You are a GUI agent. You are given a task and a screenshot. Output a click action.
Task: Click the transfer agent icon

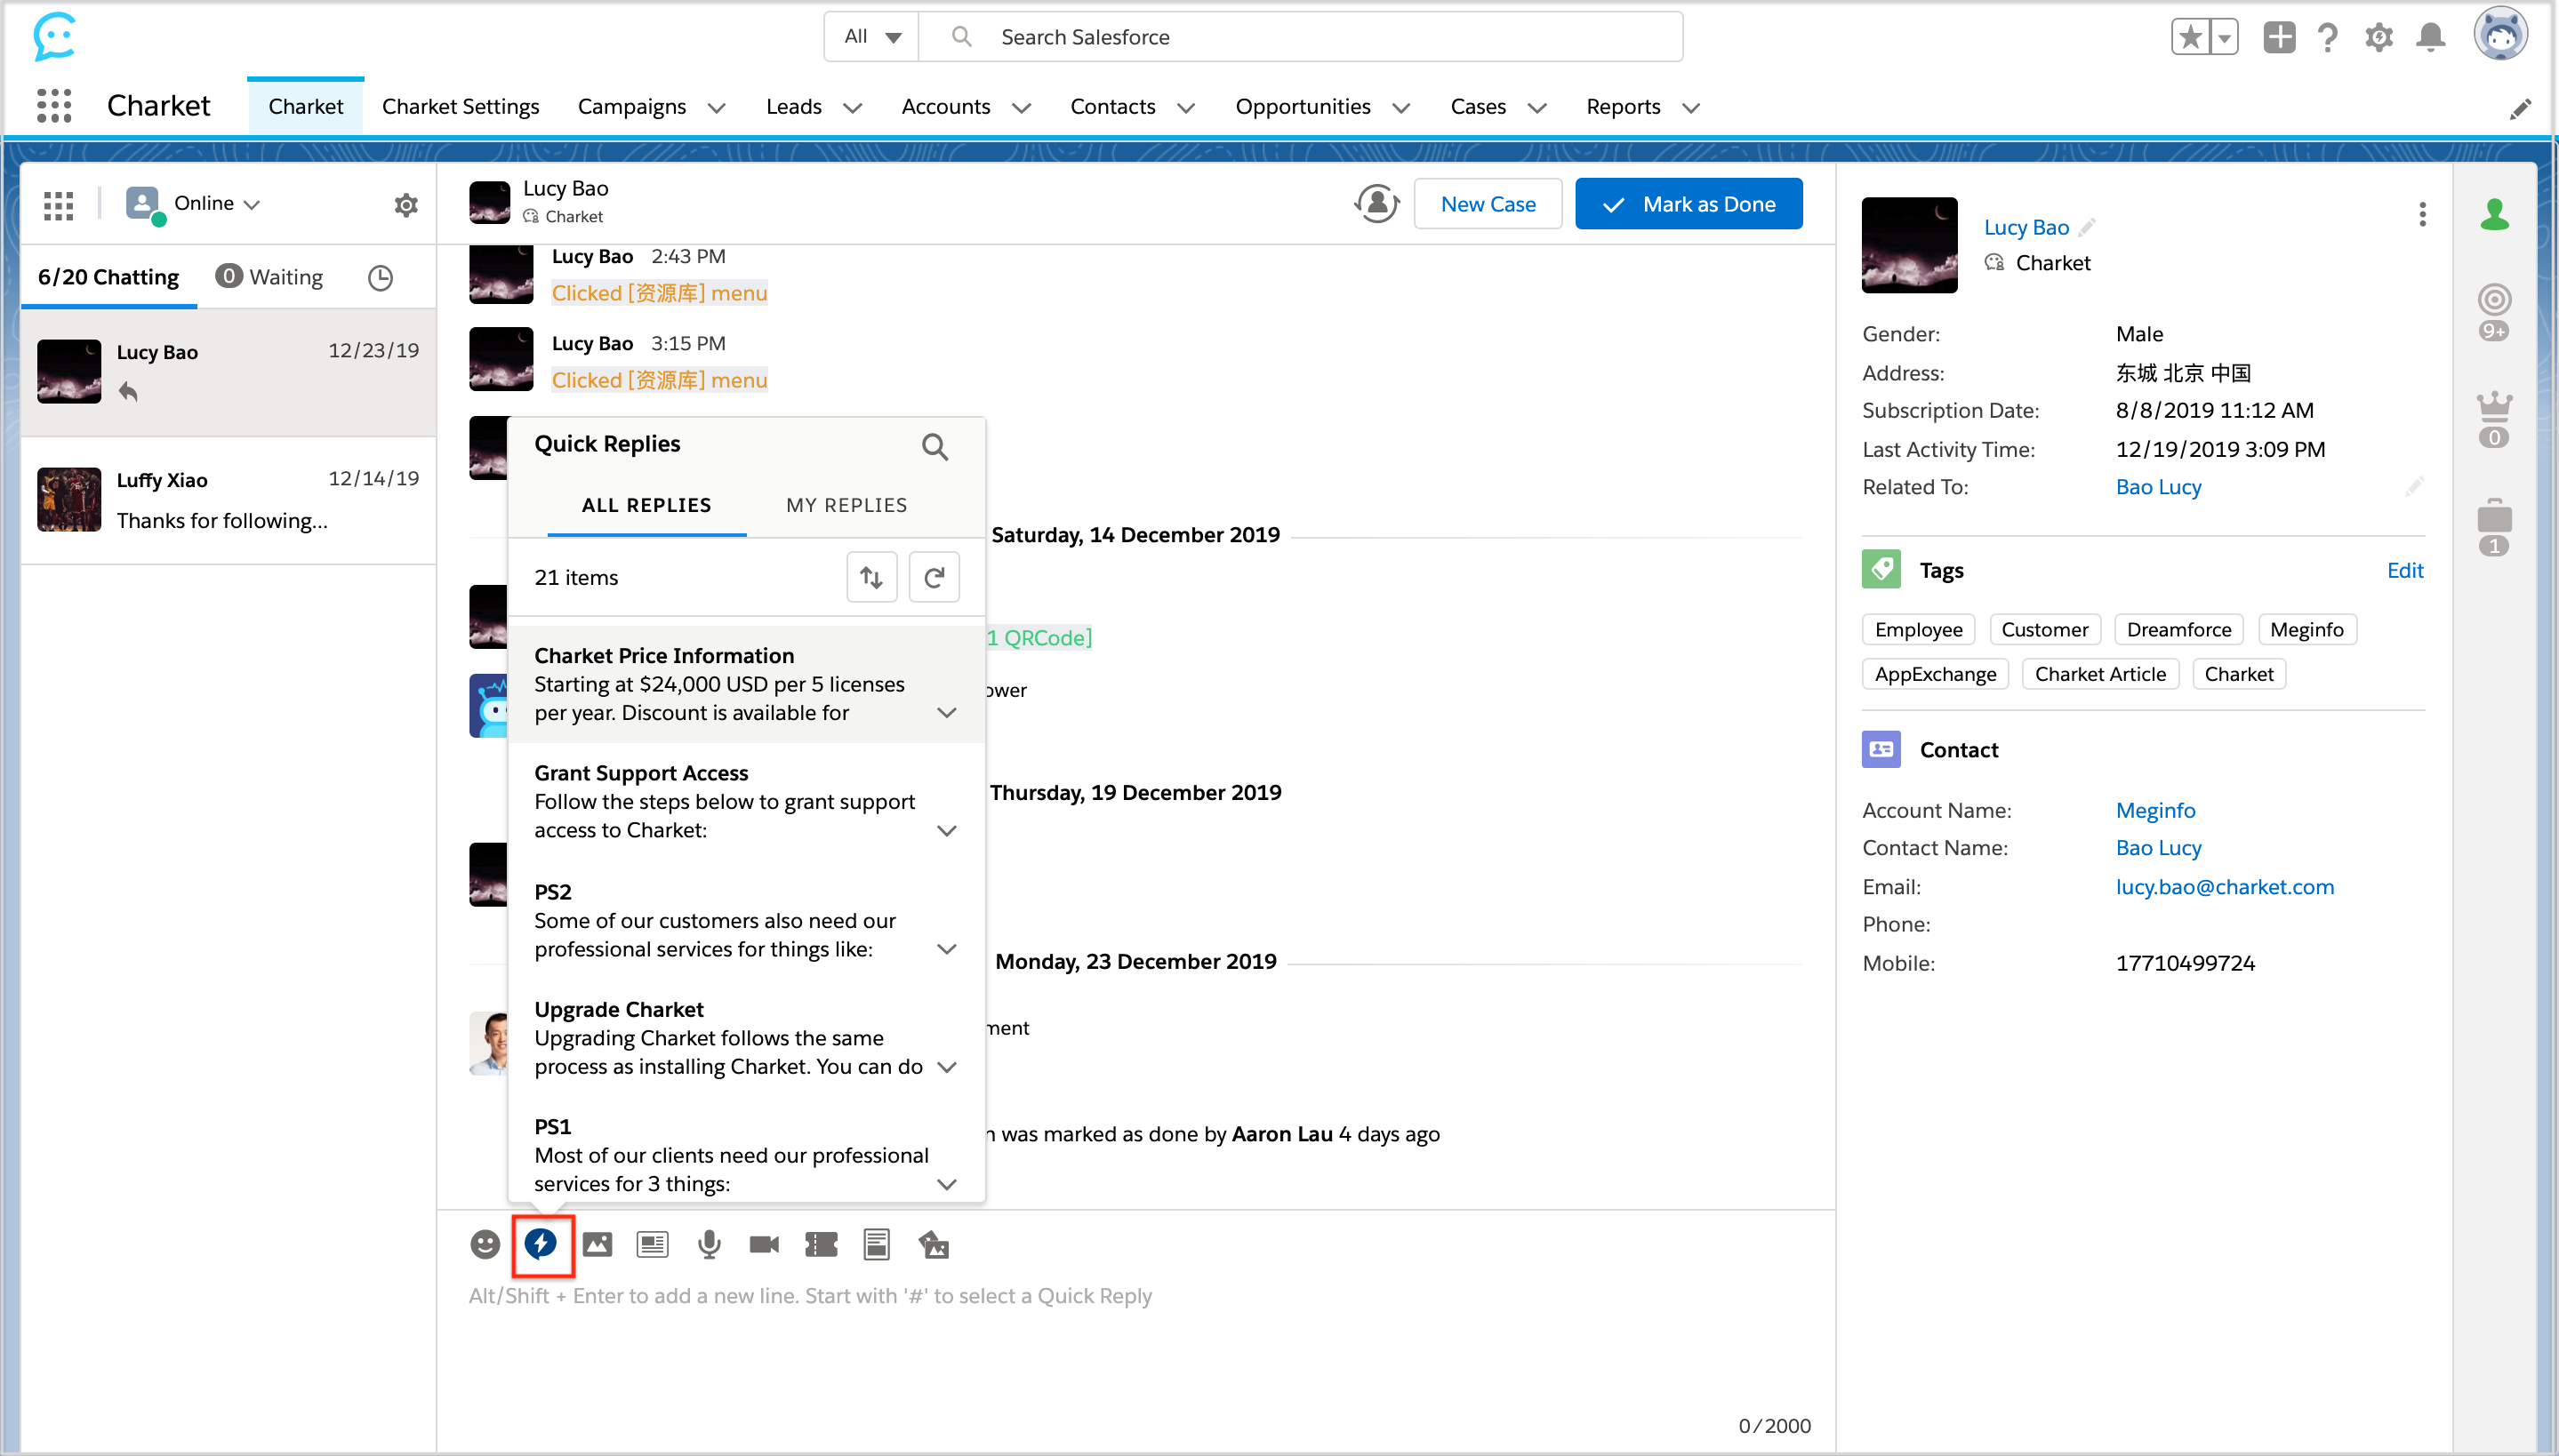(x=1376, y=204)
